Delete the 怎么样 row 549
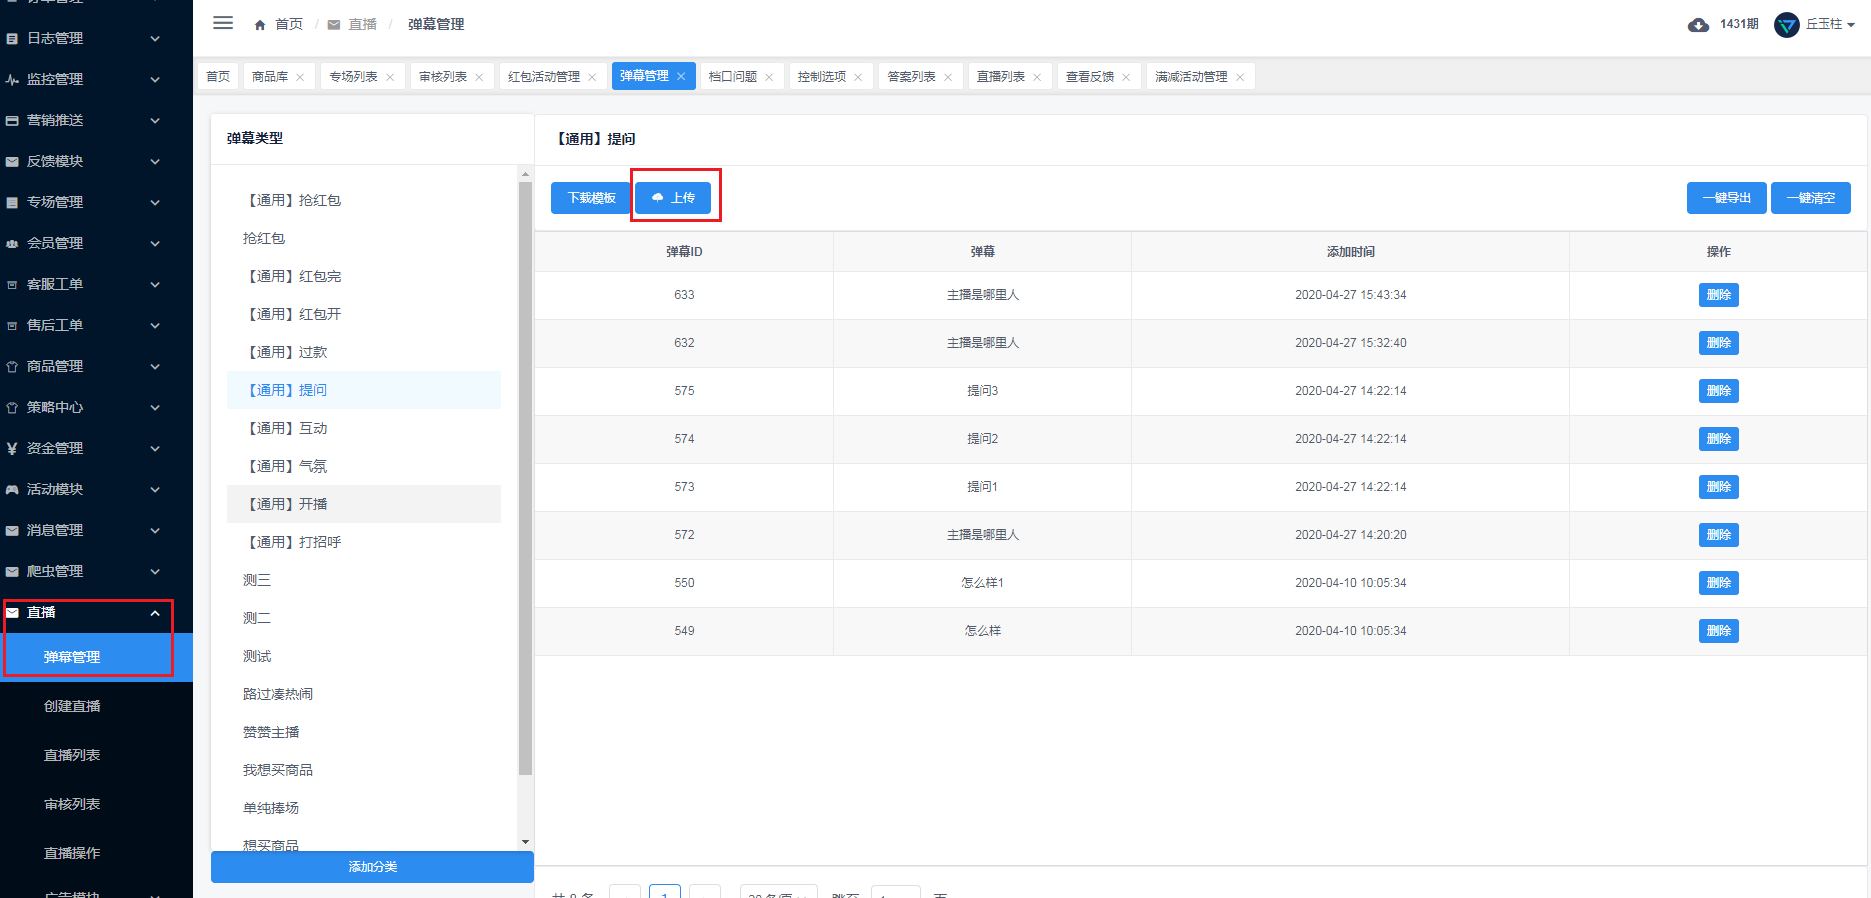1871x898 pixels. tap(1719, 631)
